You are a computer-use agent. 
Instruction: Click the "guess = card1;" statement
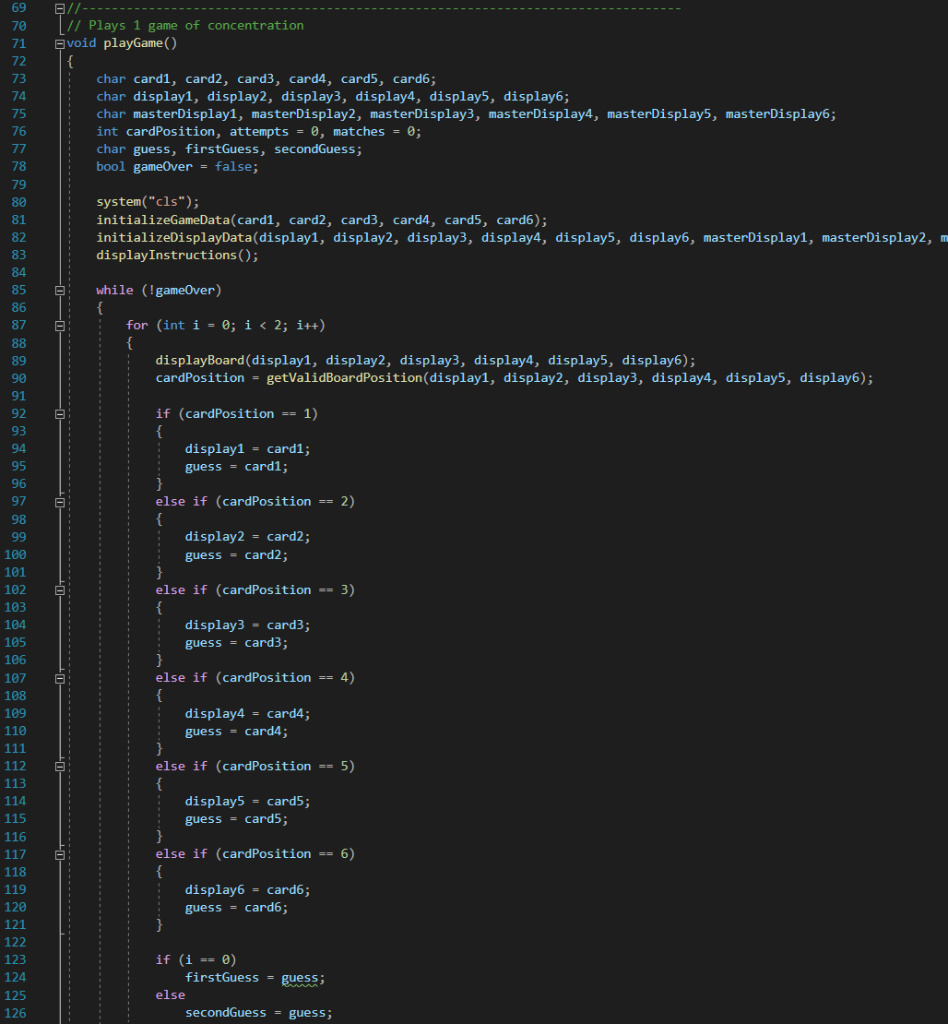coord(236,466)
